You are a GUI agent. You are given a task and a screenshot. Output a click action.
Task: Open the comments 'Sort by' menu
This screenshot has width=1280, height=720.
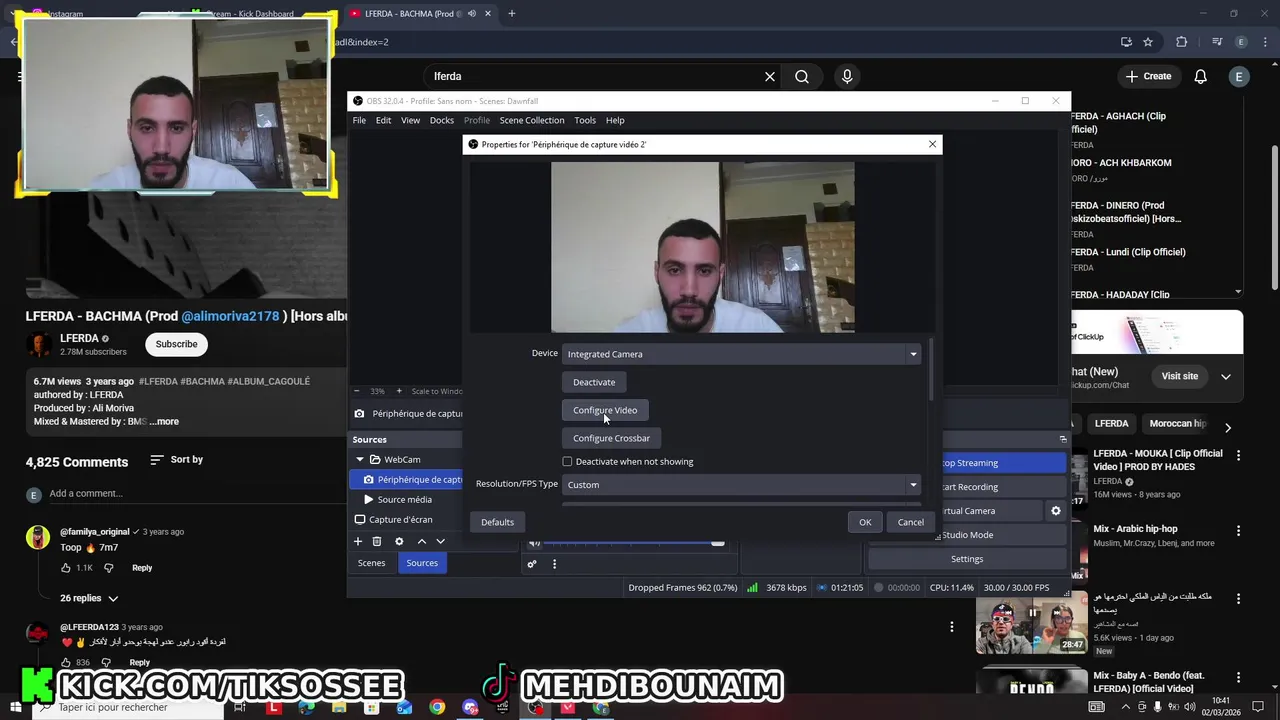(177, 460)
